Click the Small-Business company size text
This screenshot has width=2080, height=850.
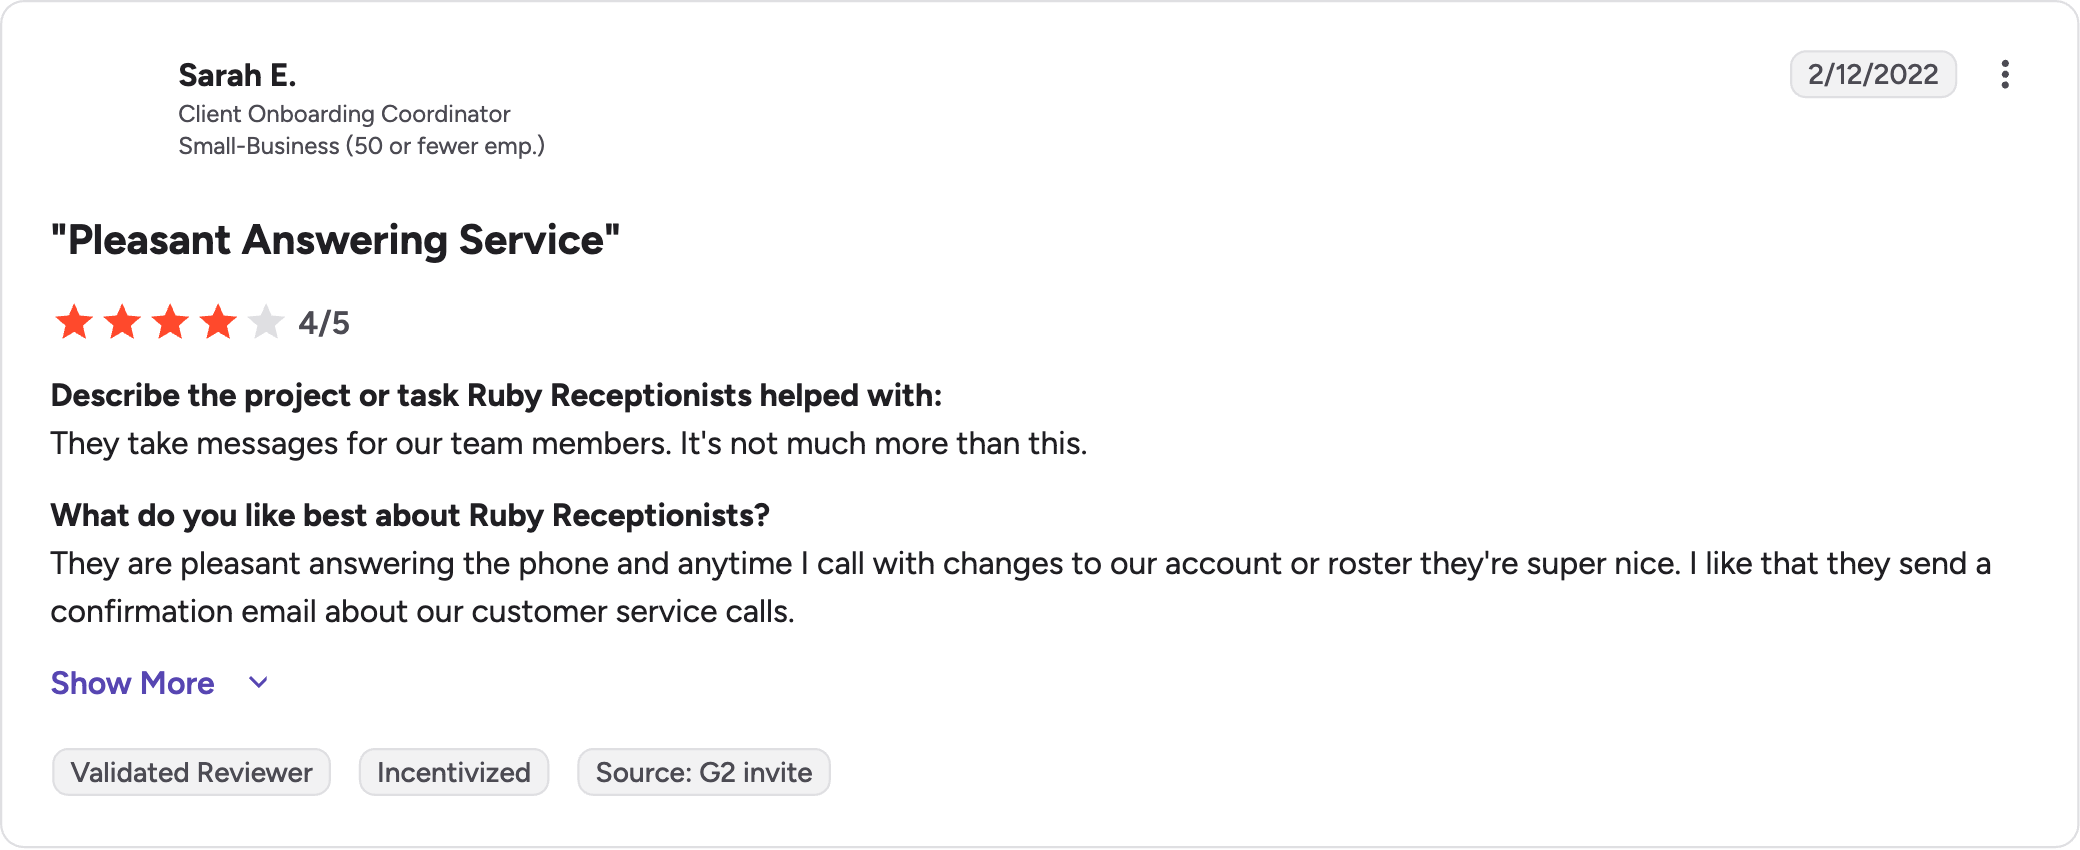pos(361,146)
